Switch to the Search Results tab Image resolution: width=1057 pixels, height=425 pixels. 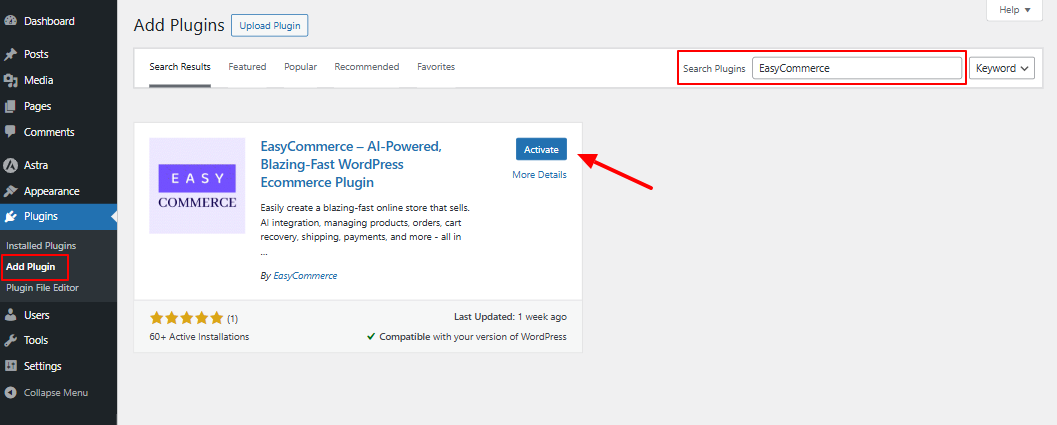pyautogui.click(x=180, y=67)
